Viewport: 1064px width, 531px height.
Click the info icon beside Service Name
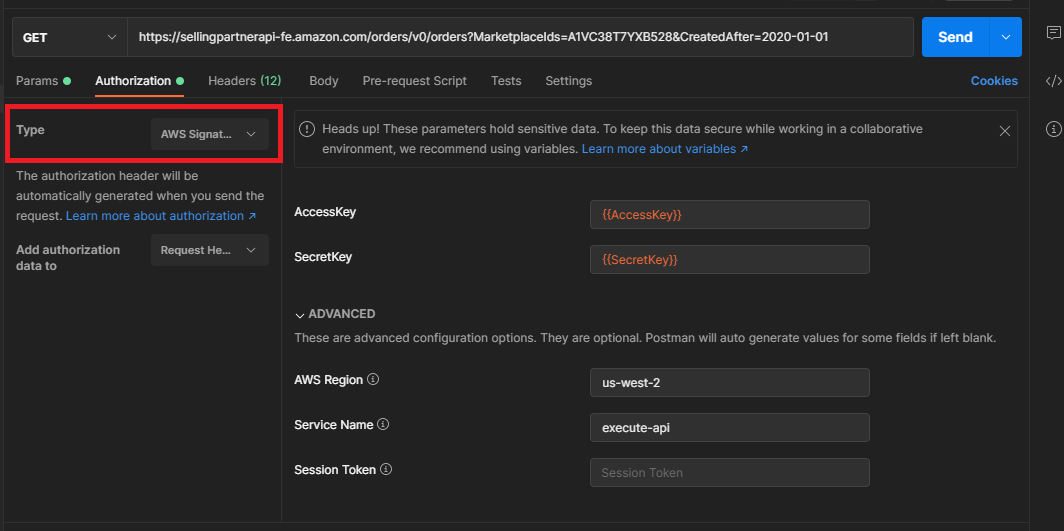383,425
